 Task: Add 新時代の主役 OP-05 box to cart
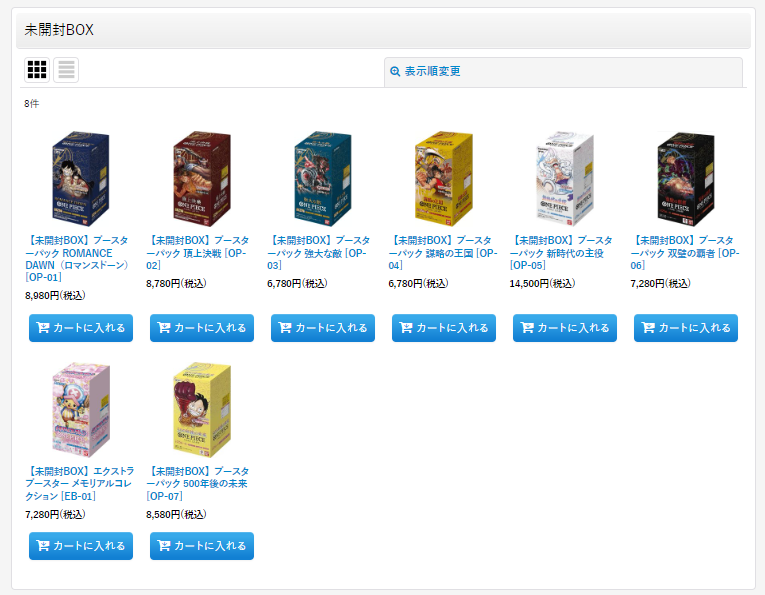[x=565, y=328]
